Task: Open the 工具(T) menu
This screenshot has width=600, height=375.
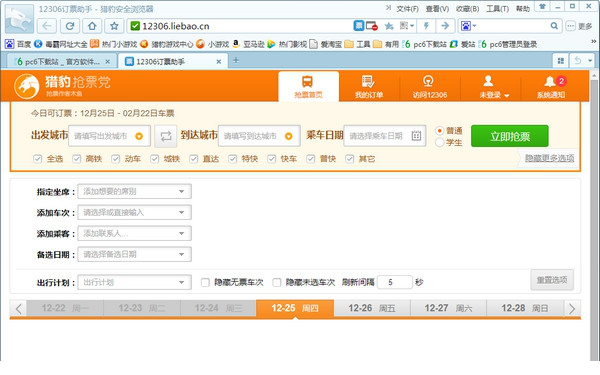Action: (497, 8)
